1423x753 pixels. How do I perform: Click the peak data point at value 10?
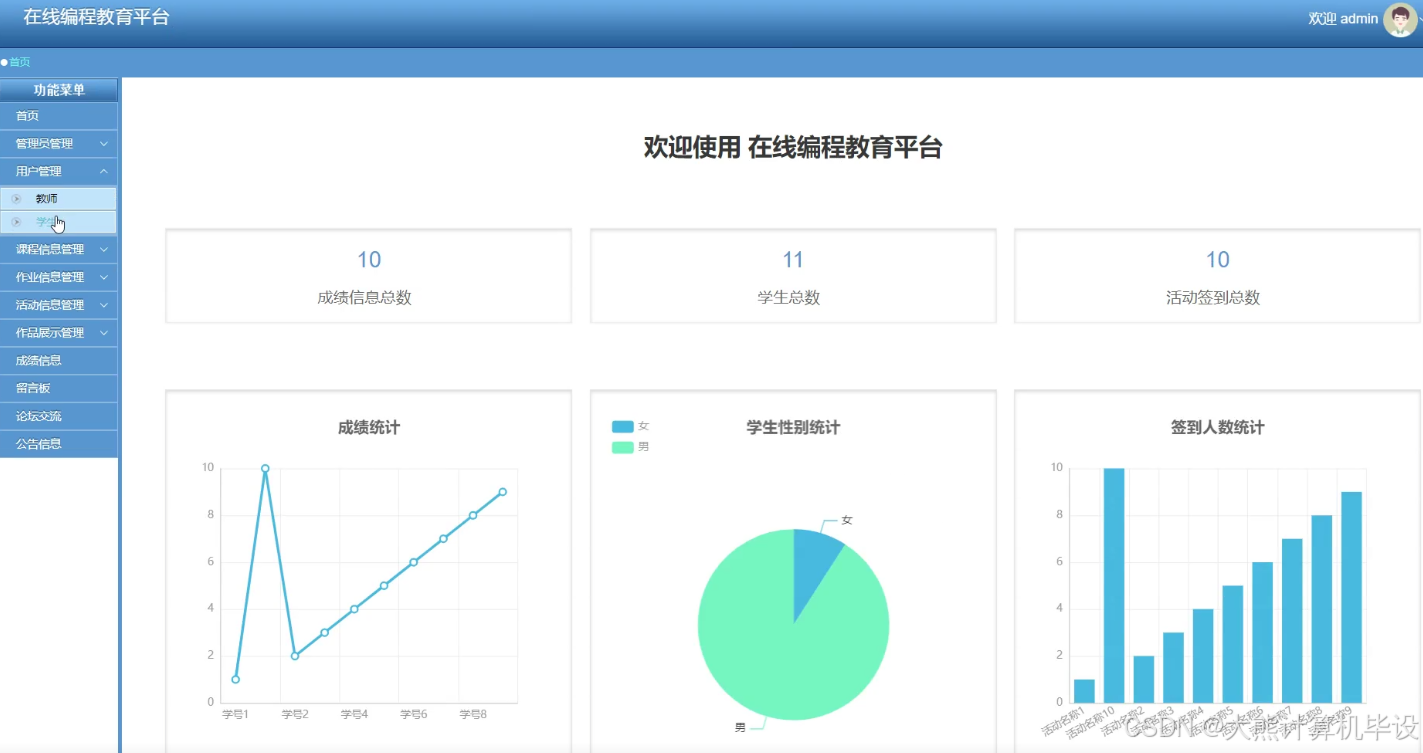[265, 469]
